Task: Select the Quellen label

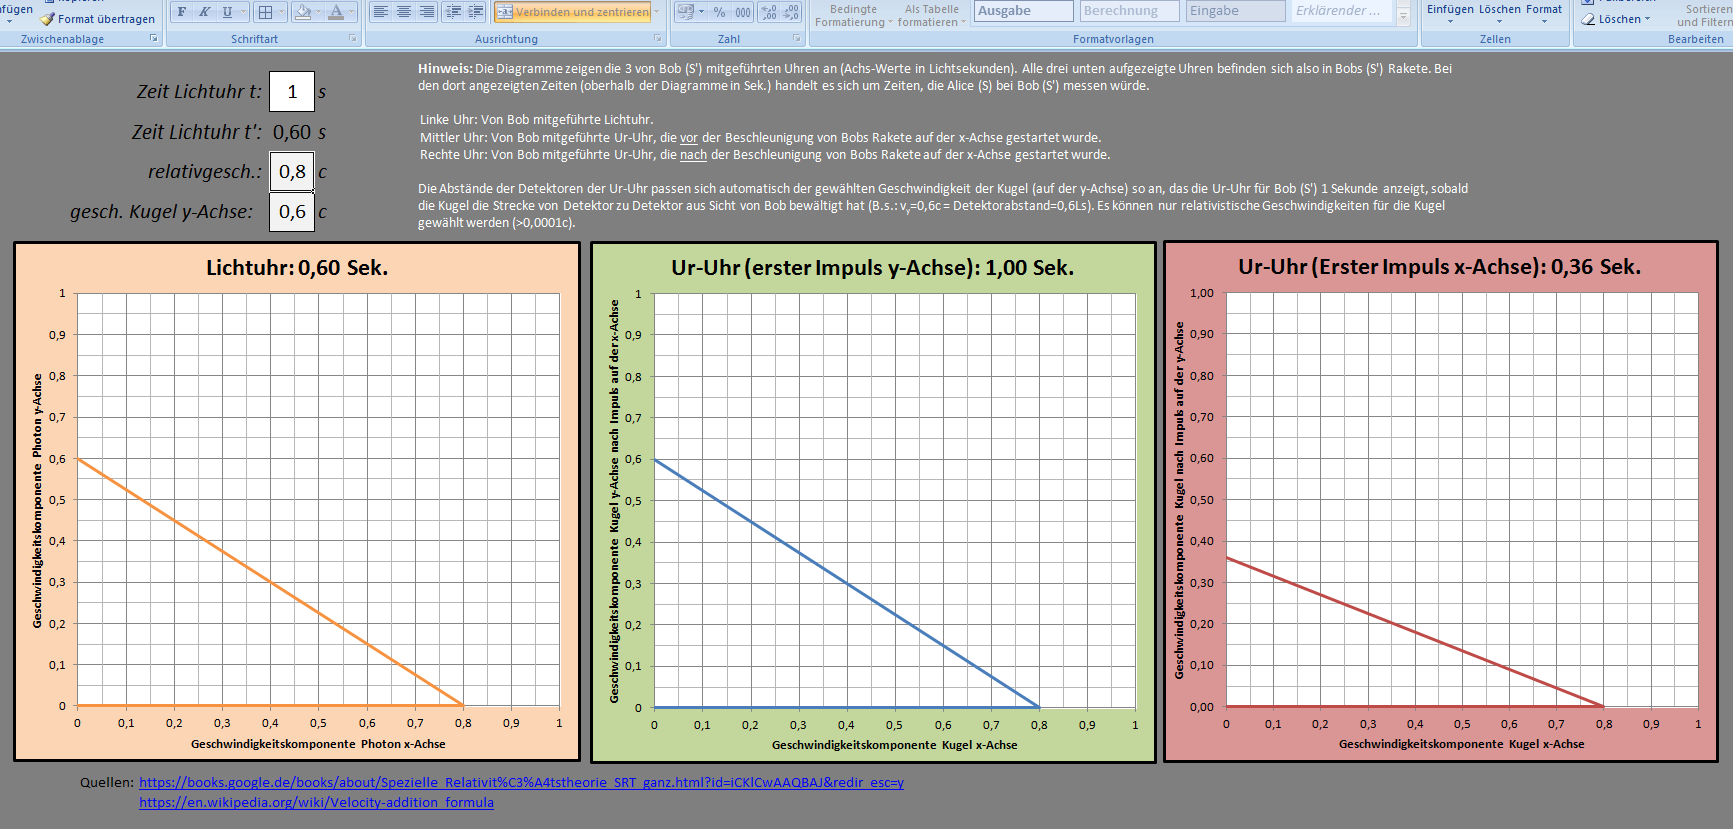Action: (x=107, y=783)
